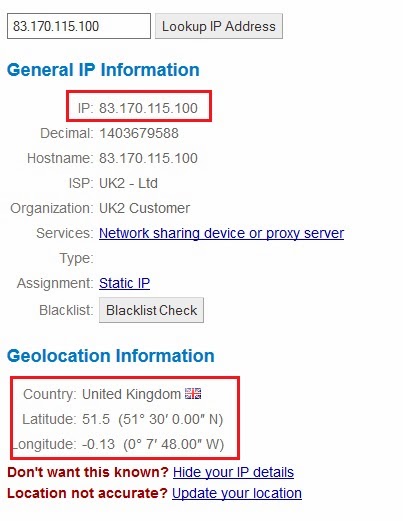Click the General IP Information heading
Image resolution: width=403 pixels, height=521 pixels.
(x=103, y=70)
